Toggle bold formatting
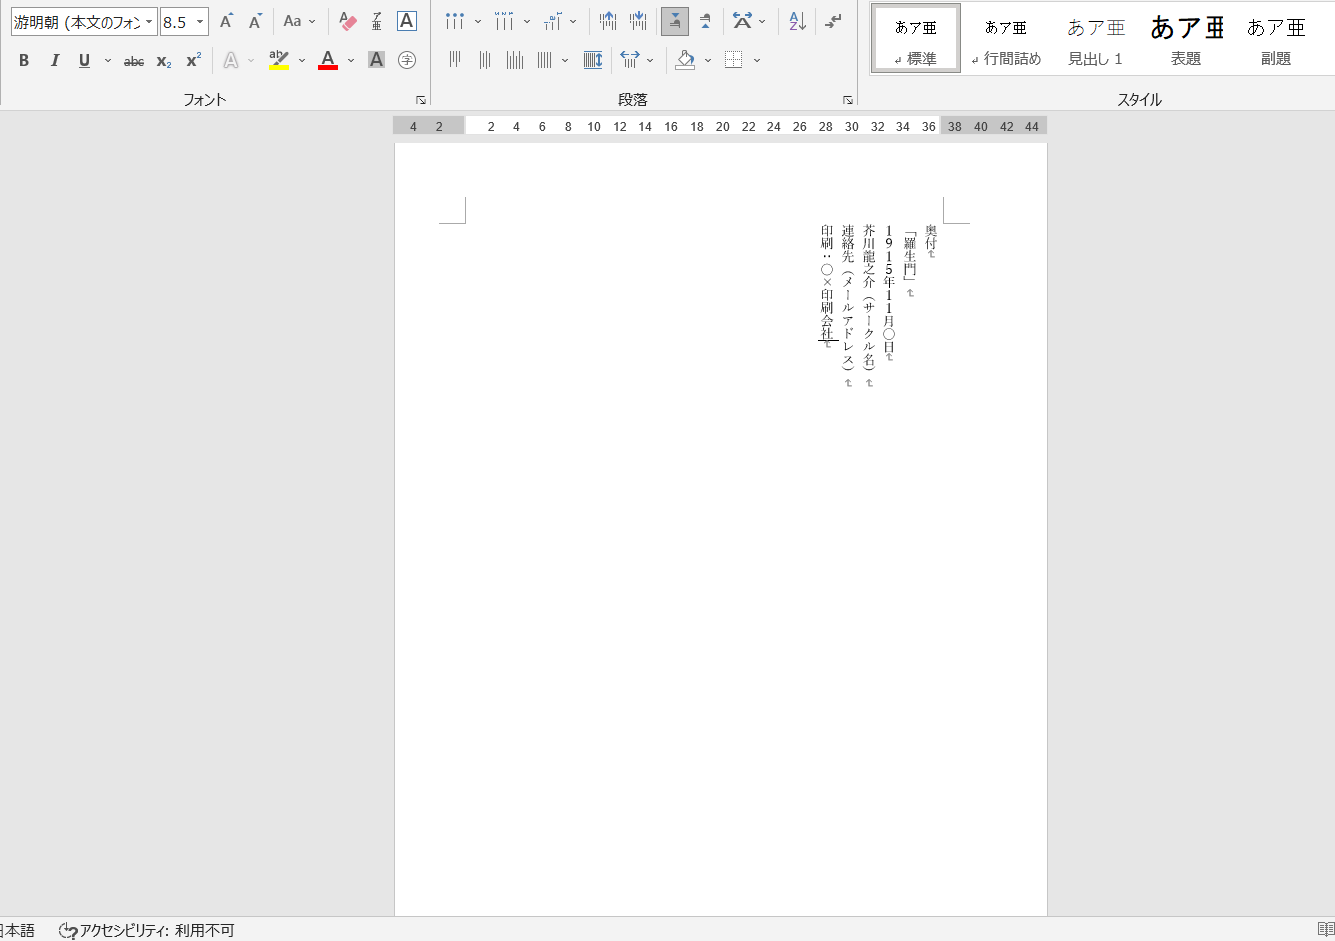Viewport: 1335px width, 941px height. click(x=23, y=60)
